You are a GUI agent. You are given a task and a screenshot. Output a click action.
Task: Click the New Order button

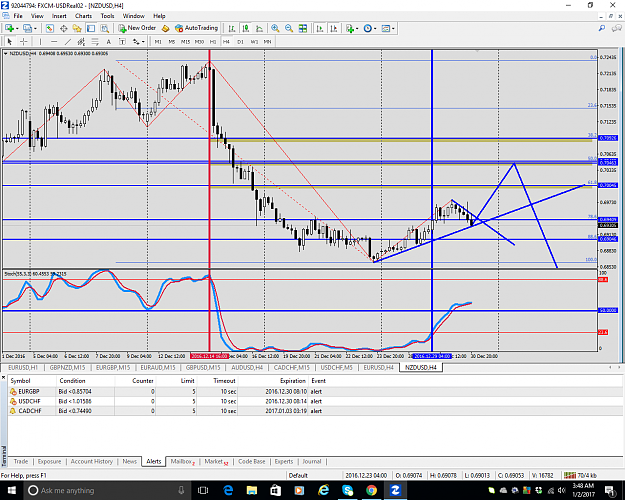click(x=137, y=28)
